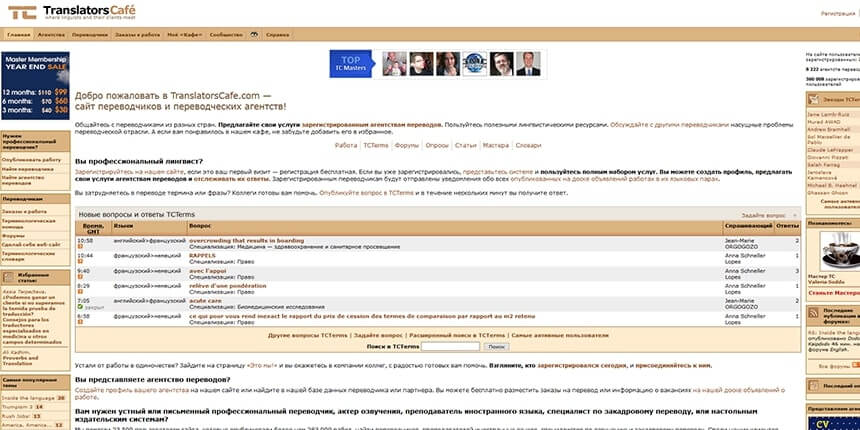Open the Справка menu
860x430 pixels.
click(278, 35)
